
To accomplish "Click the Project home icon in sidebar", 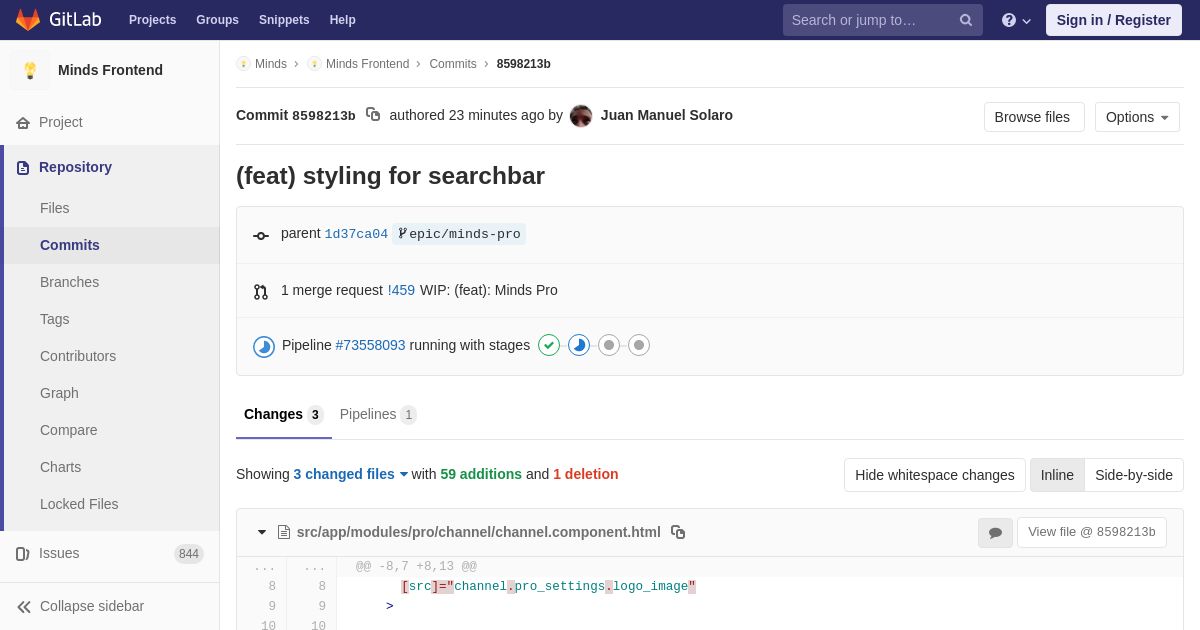I will coord(23,123).
